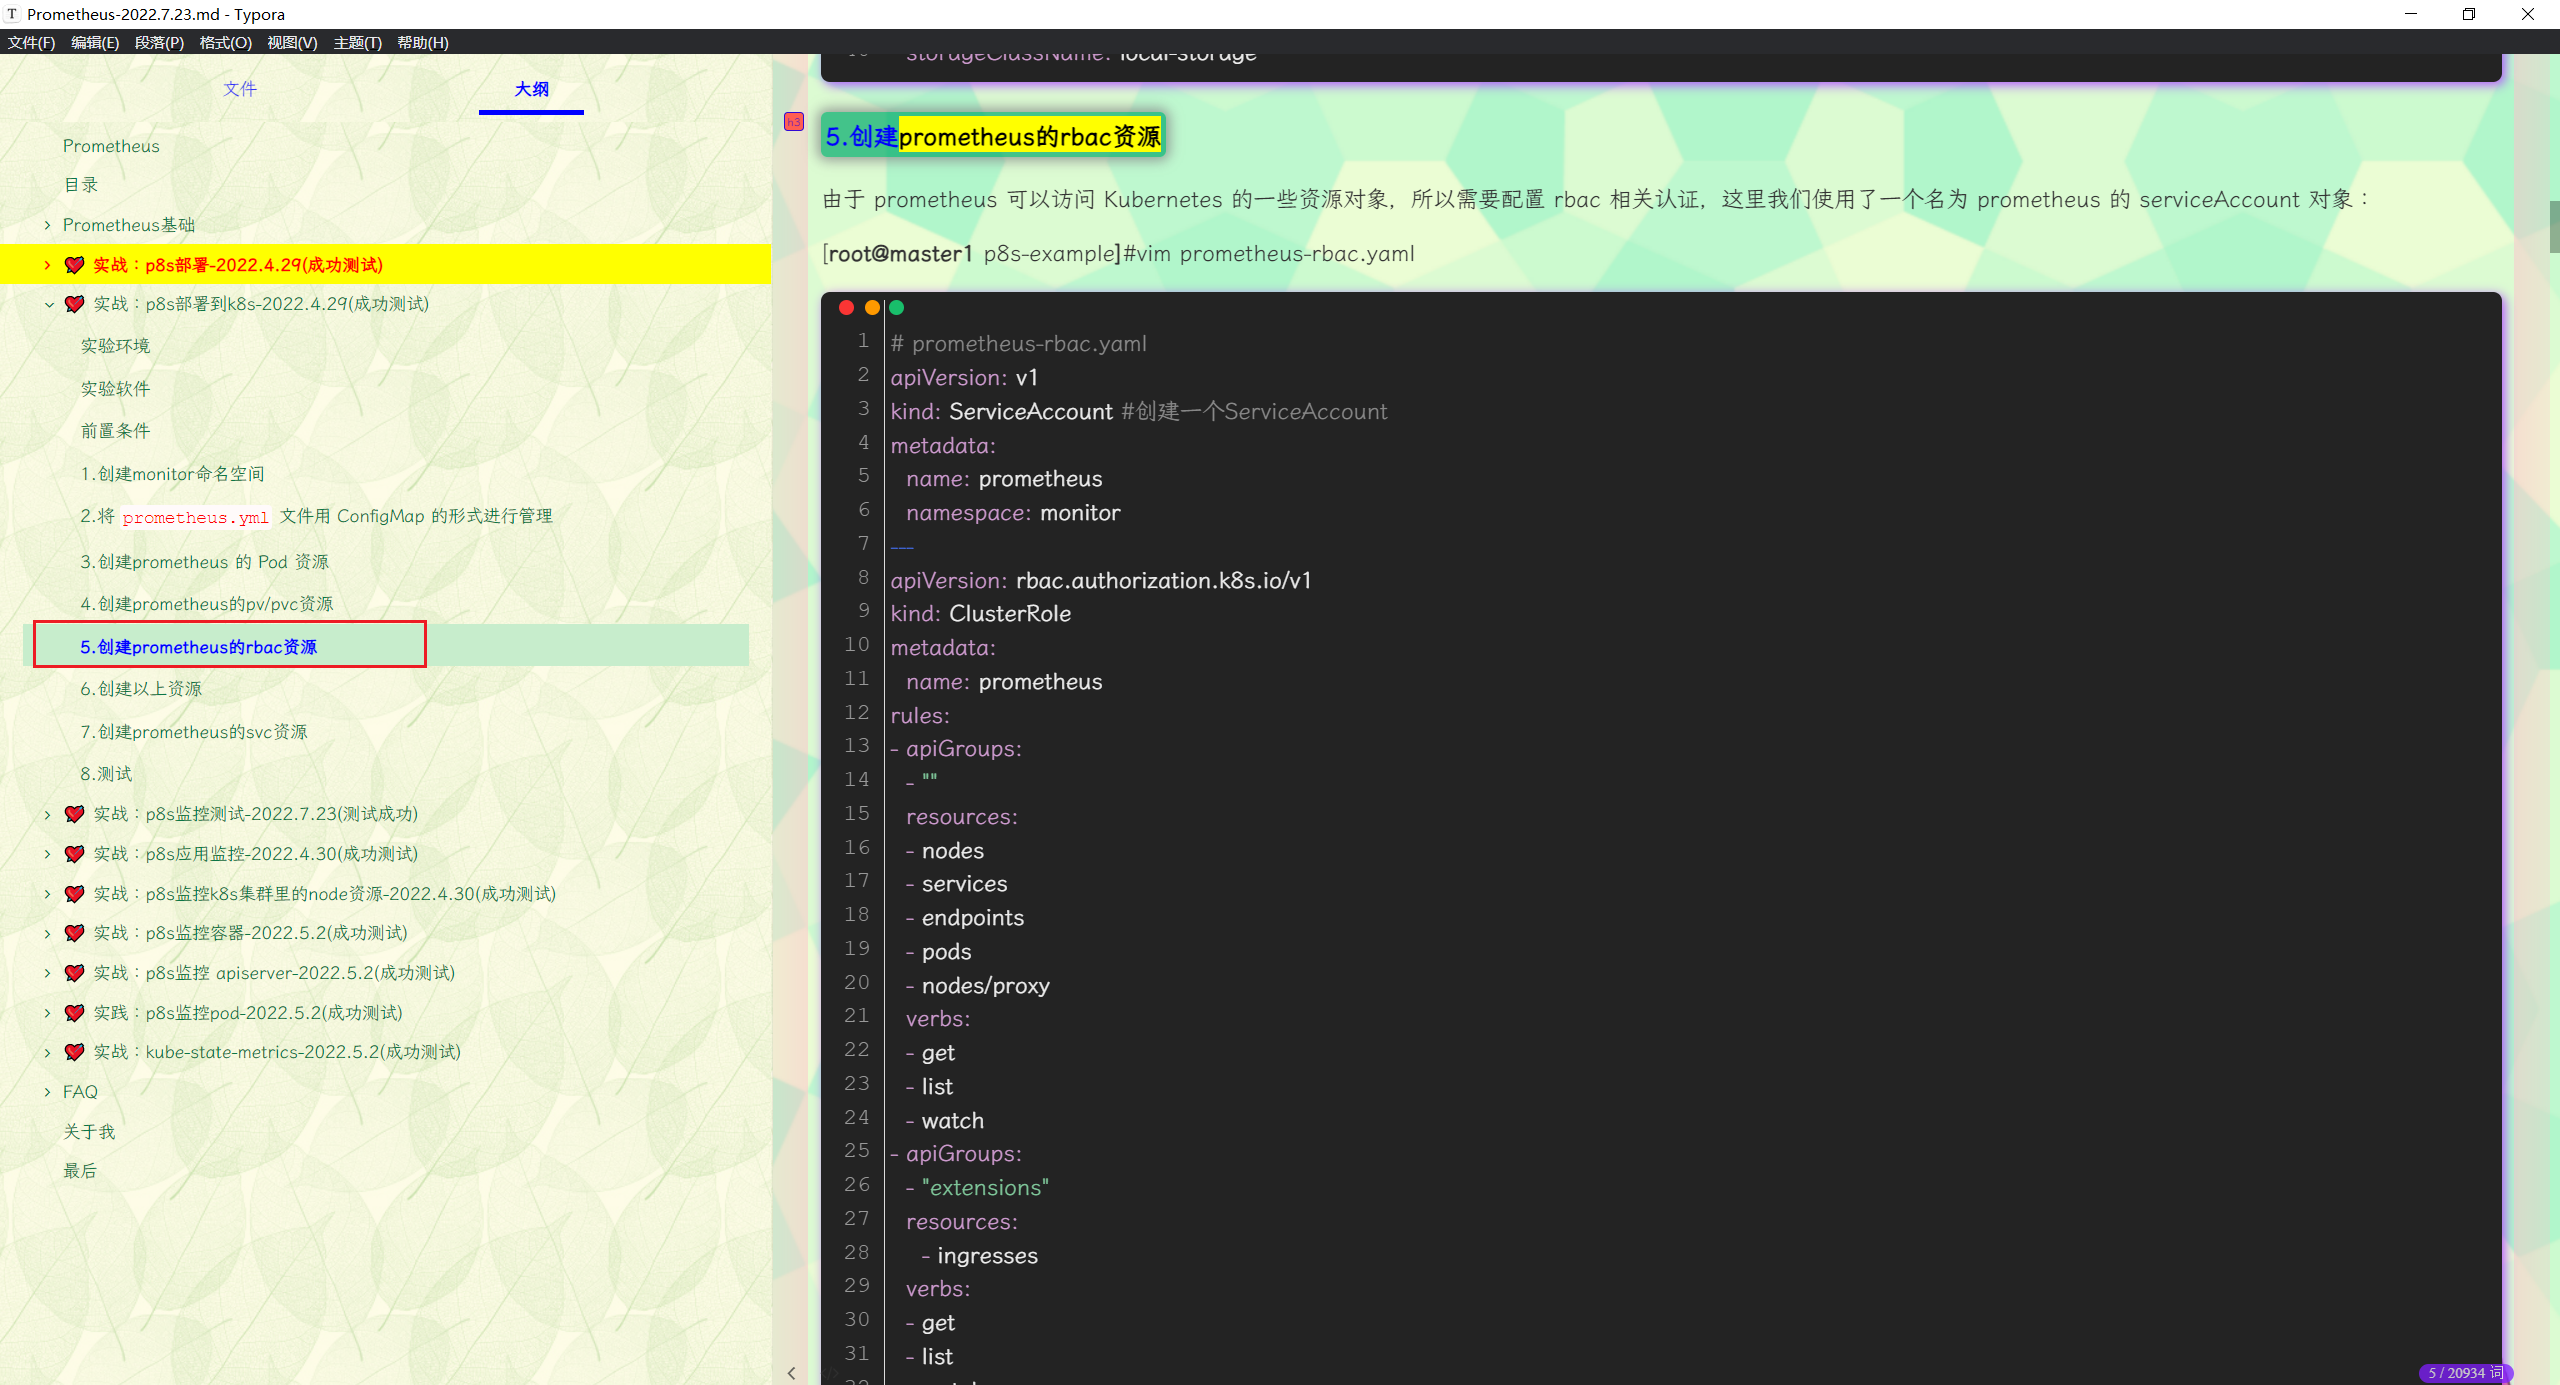Select 5.创建prometheus的rbac资源 in outline
Screen dimensions: 2560x1385
198,647
